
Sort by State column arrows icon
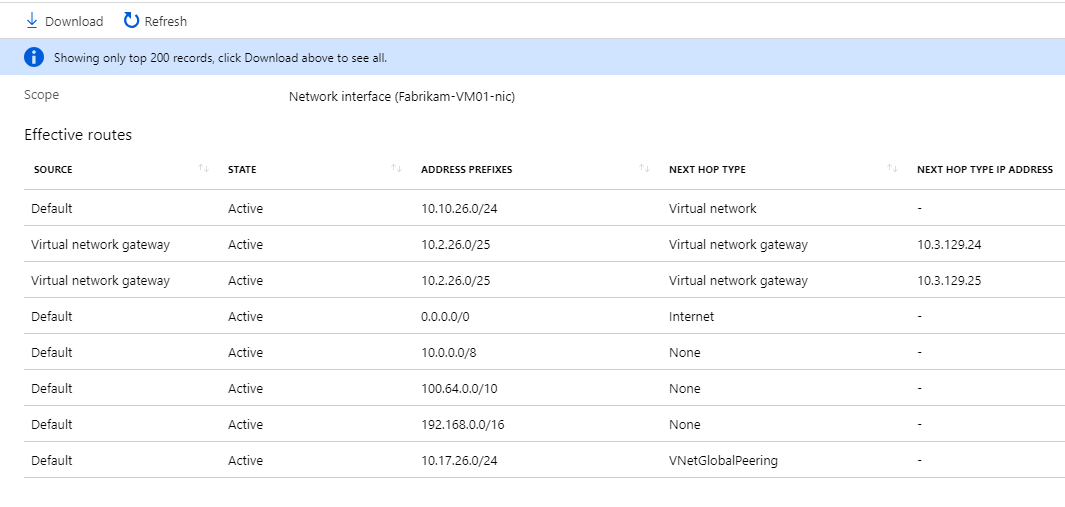point(396,169)
